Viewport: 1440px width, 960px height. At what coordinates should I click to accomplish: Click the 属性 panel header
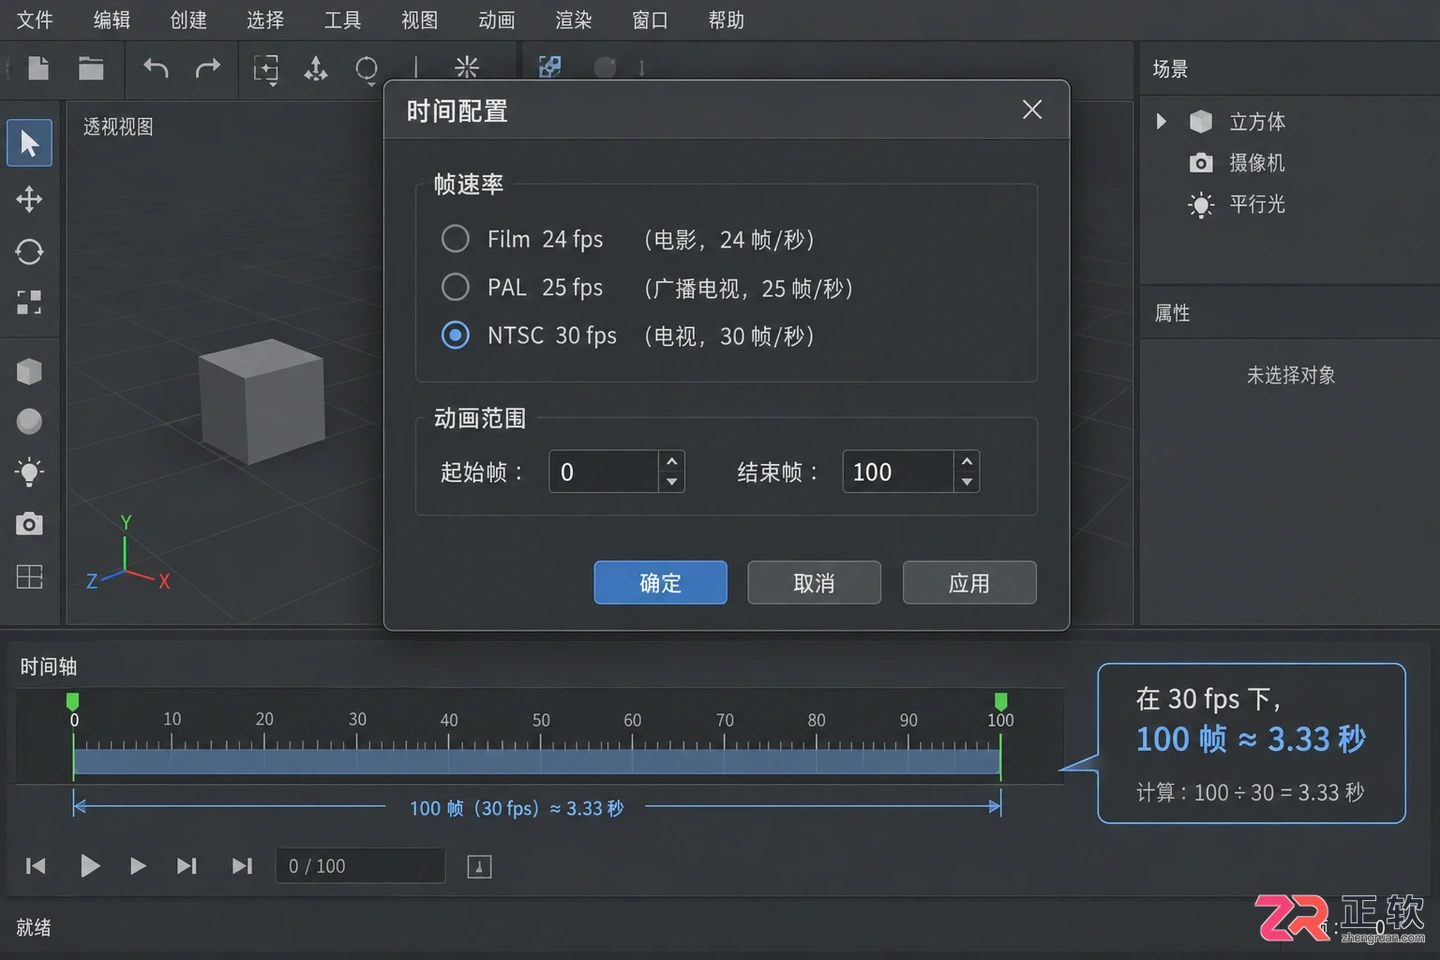point(1172,313)
